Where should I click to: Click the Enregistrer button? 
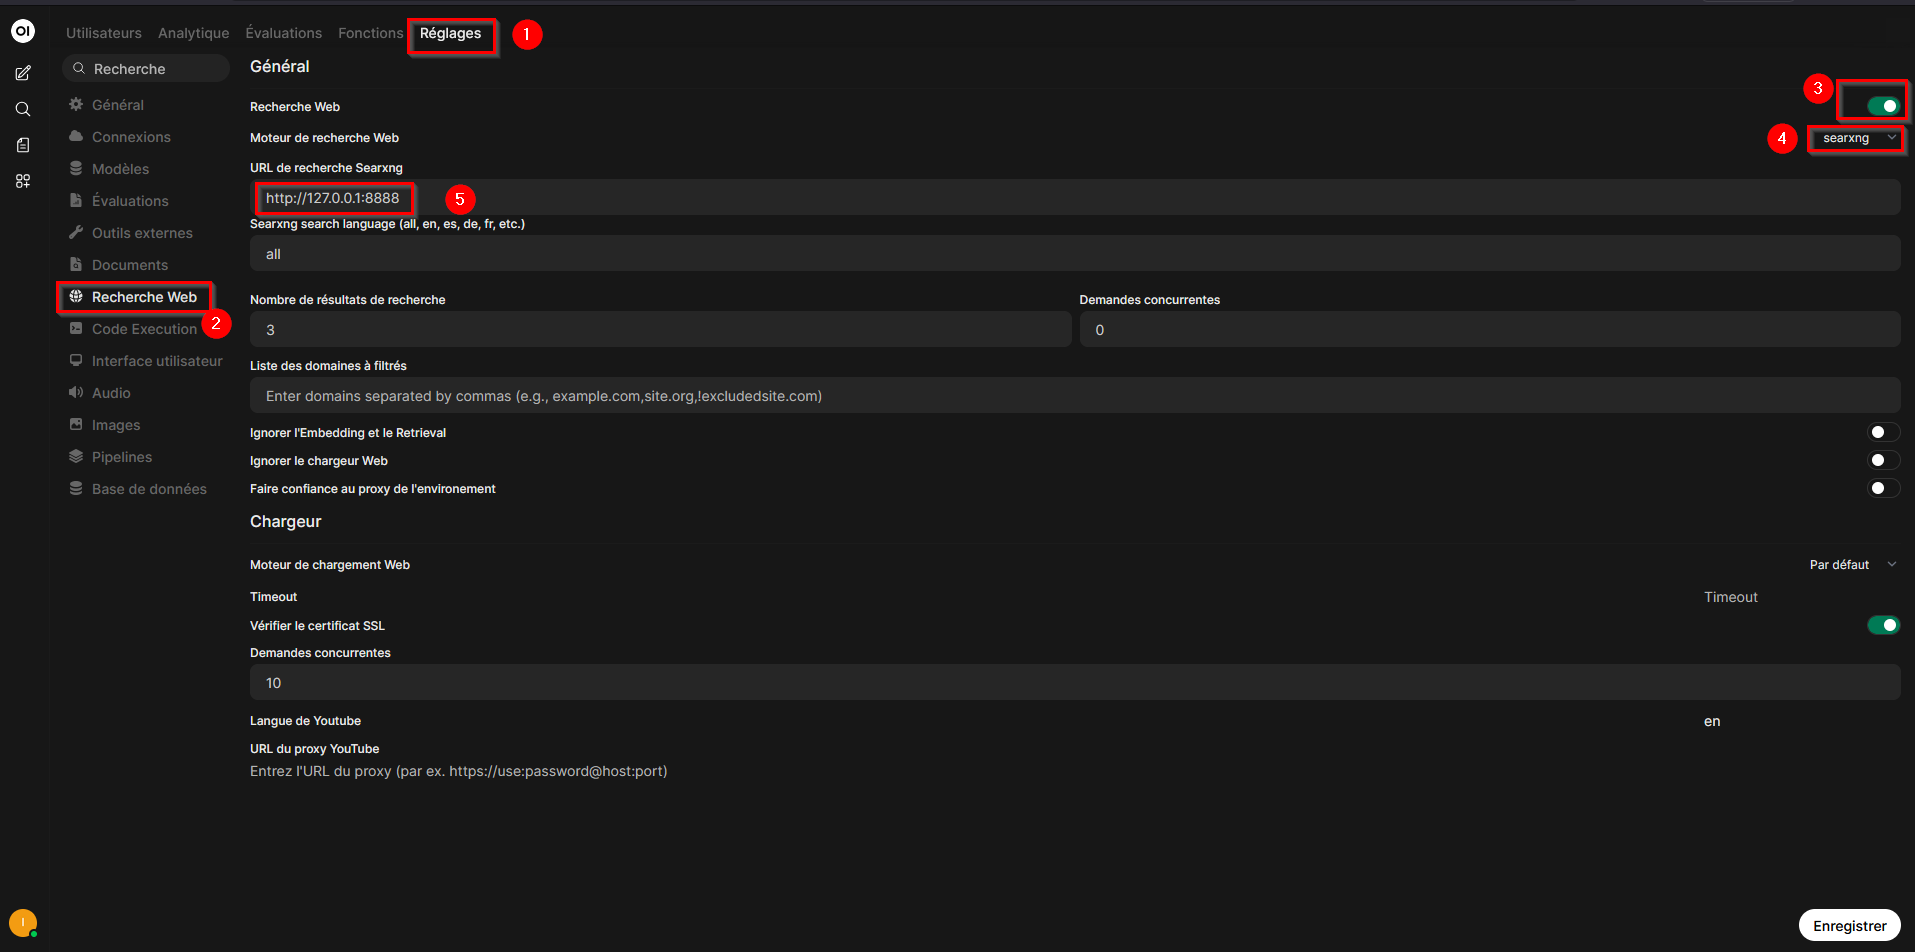coord(1849,926)
